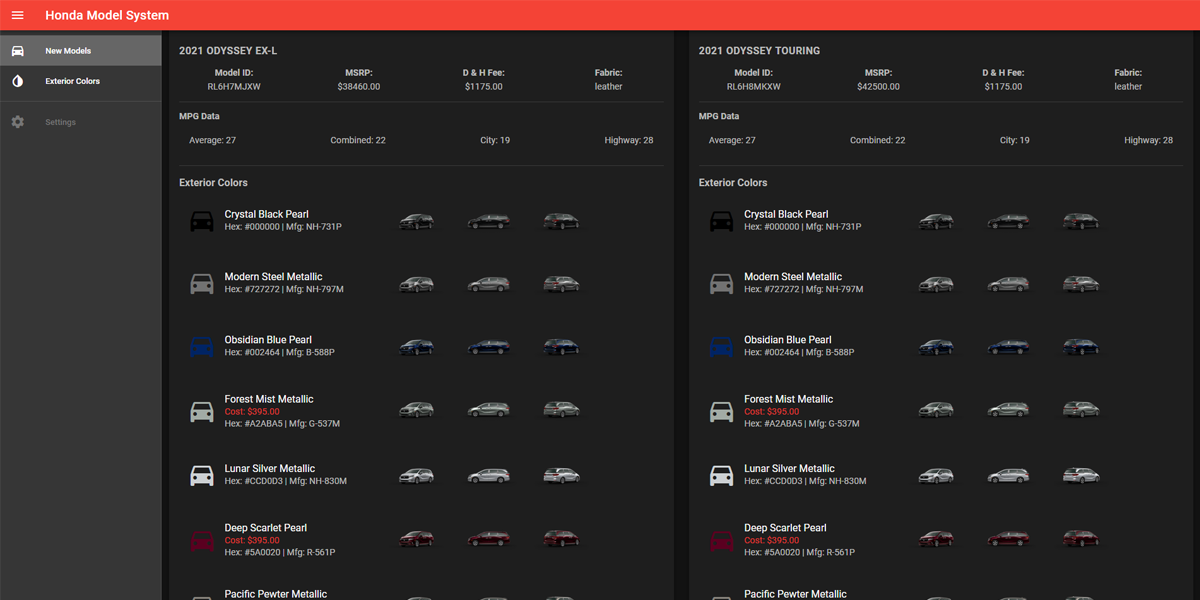Screen dimensions: 1200x600
Task: Open first Crystal Black Pearl thumbnail in EX-L
Action: [x=417, y=221]
